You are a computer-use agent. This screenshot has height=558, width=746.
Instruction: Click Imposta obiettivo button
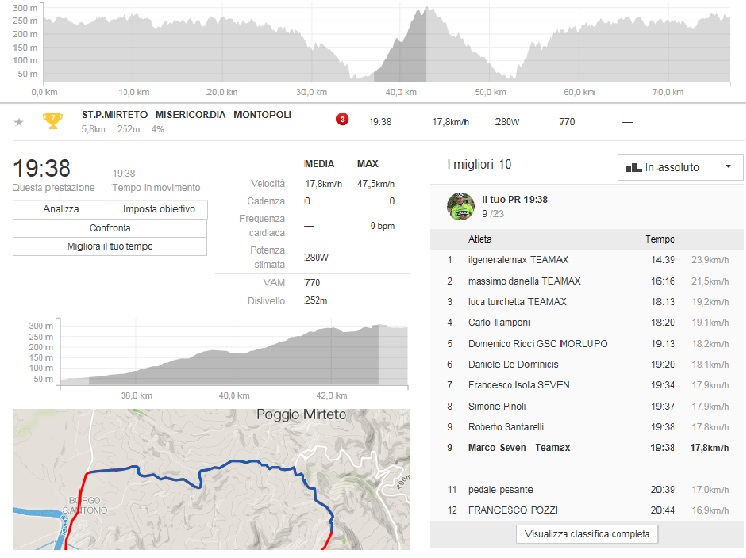coord(158,209)
